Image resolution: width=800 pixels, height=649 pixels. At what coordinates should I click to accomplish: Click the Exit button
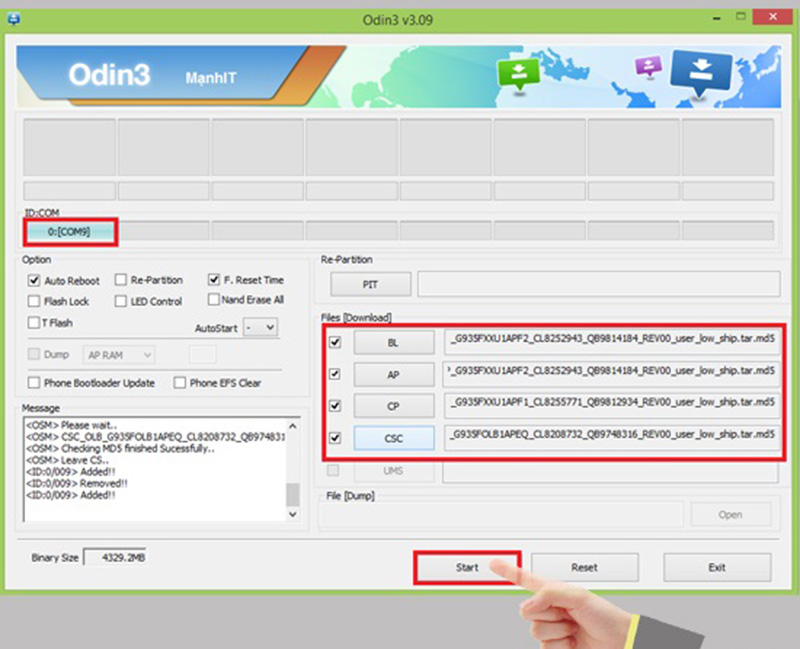[x=717, y=567]
